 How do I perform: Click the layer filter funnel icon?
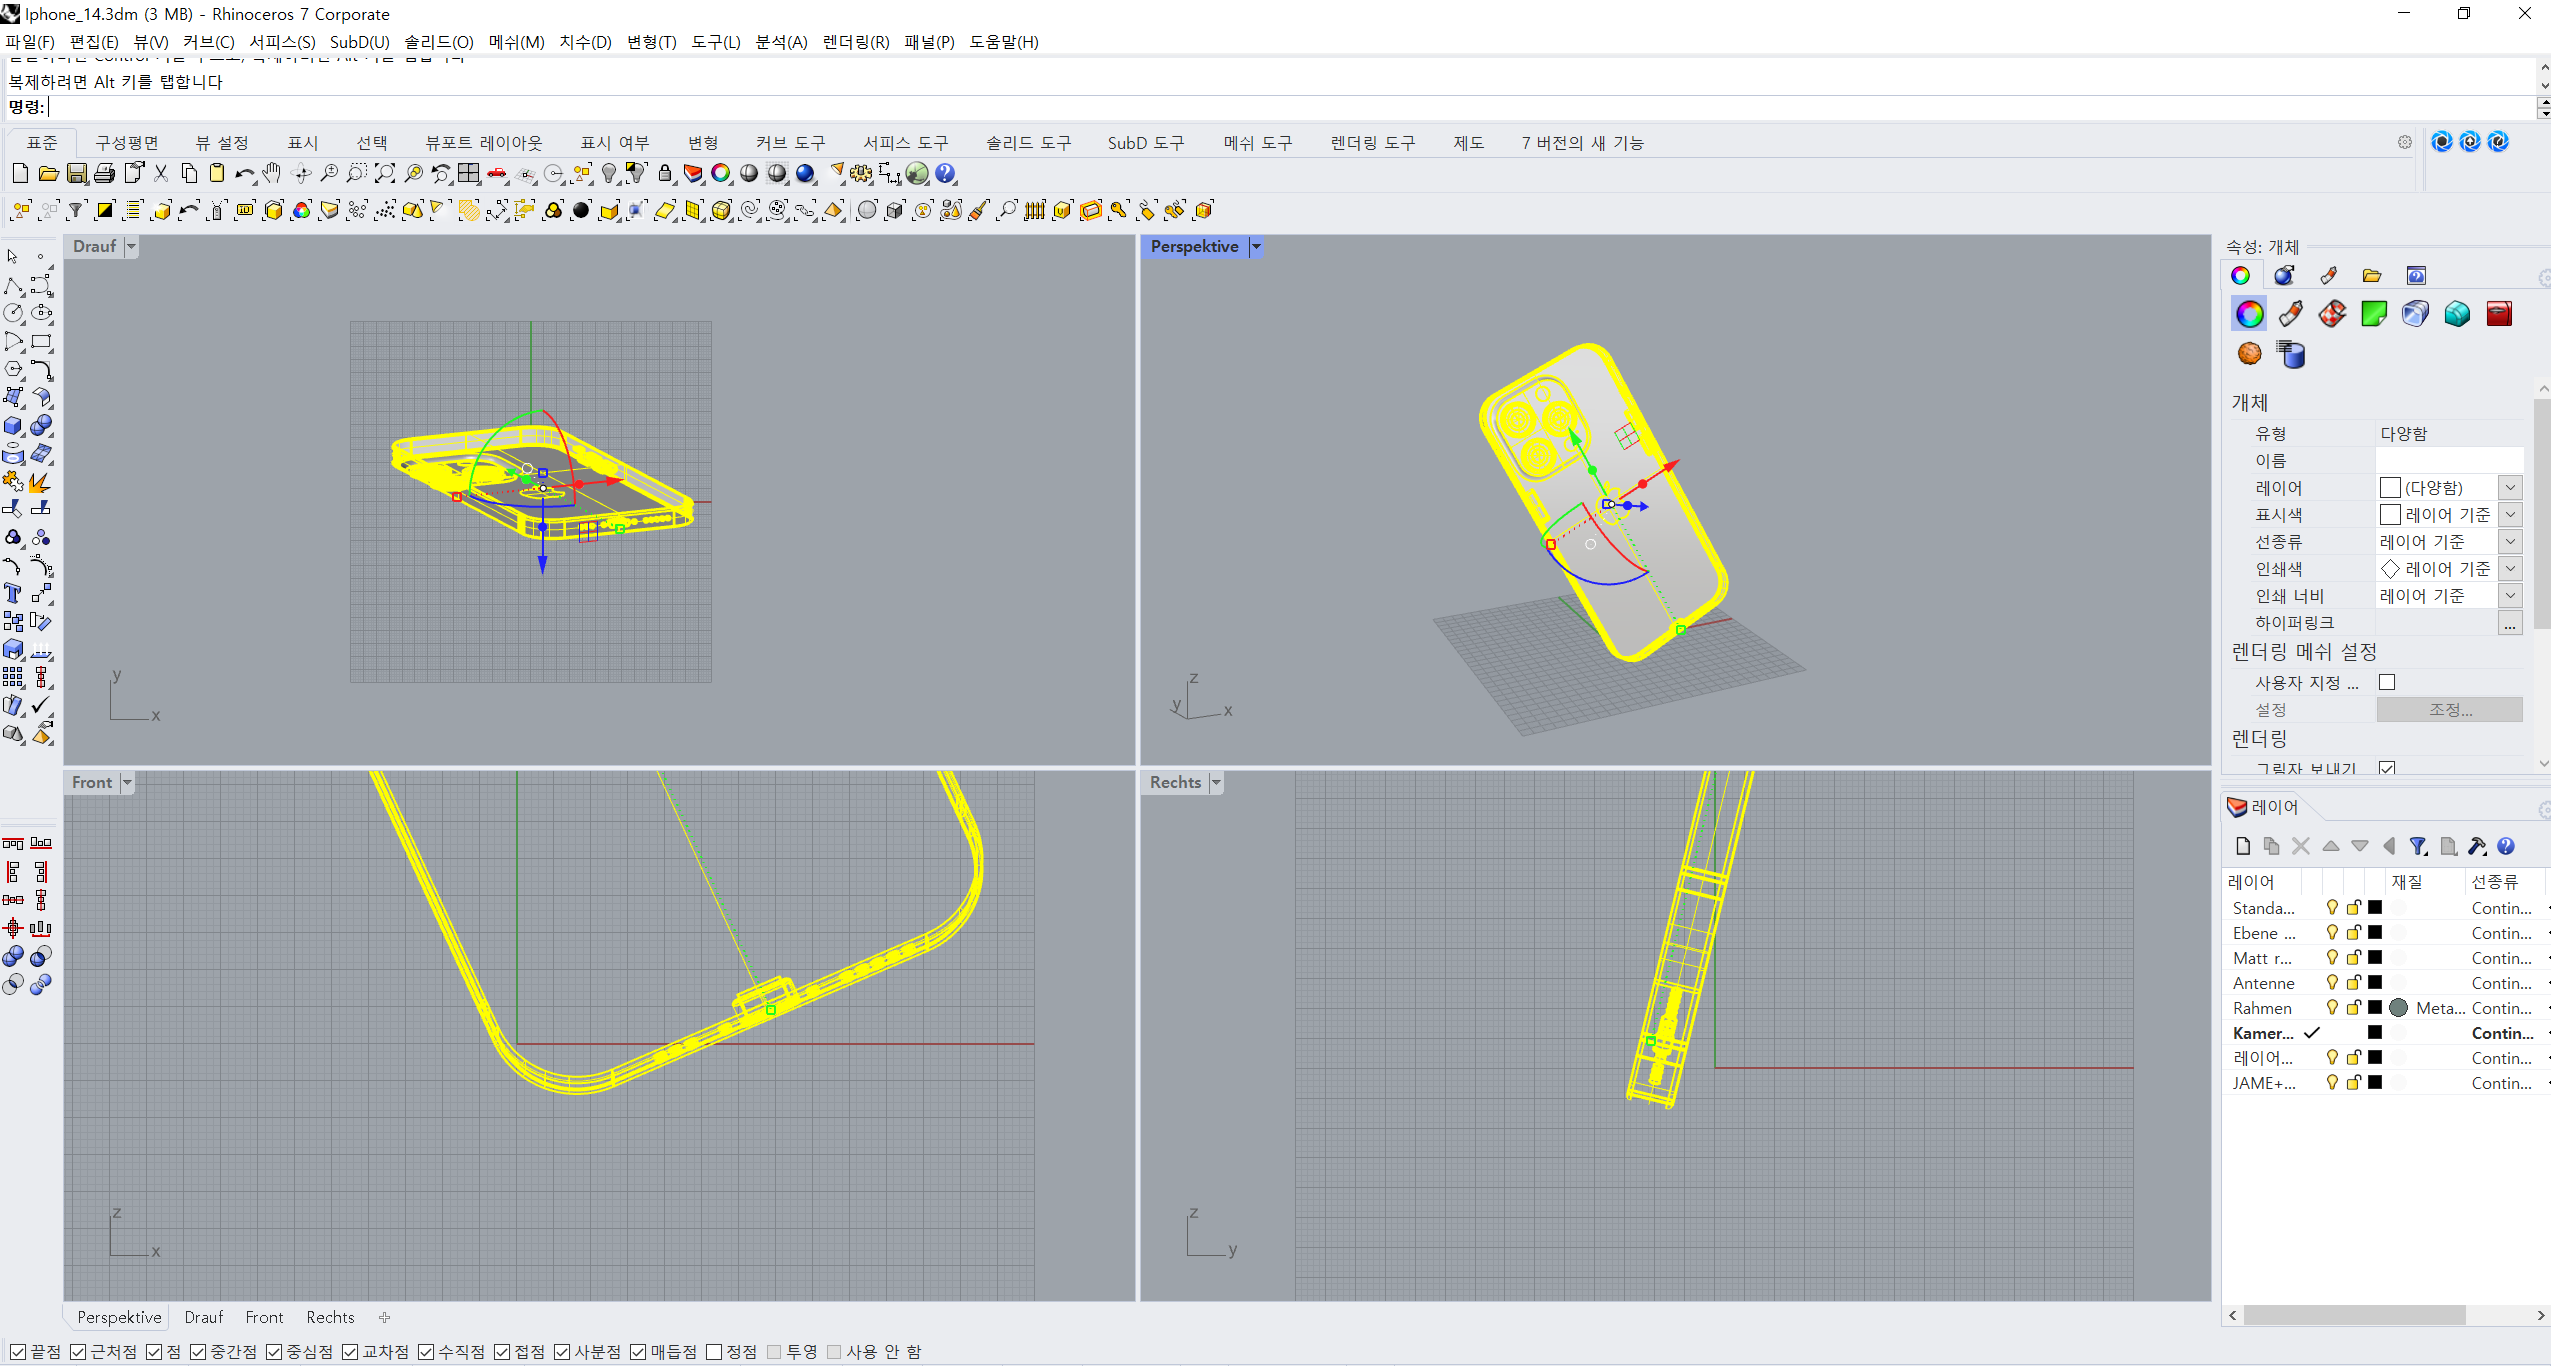click(2418, 846)
